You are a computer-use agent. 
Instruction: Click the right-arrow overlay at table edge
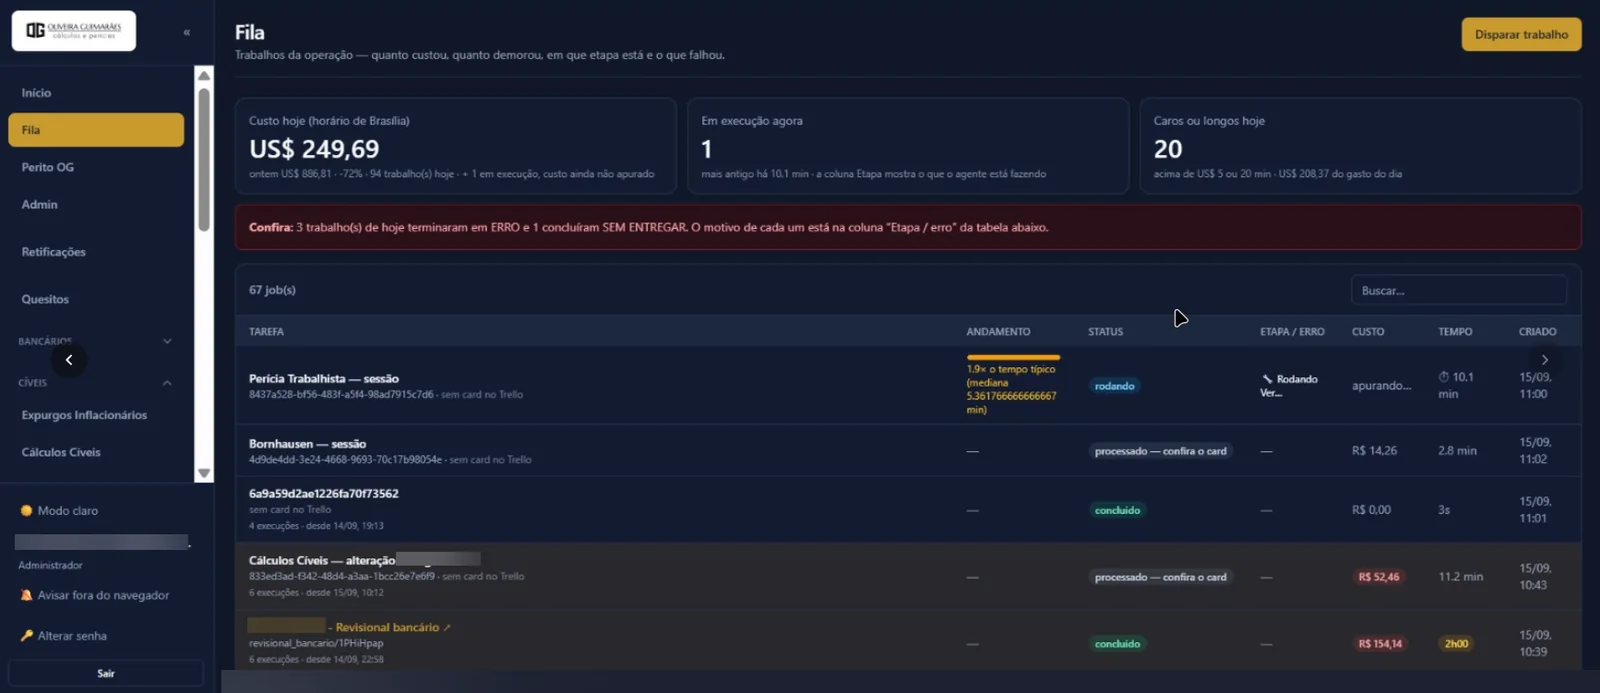point(1545,360)
